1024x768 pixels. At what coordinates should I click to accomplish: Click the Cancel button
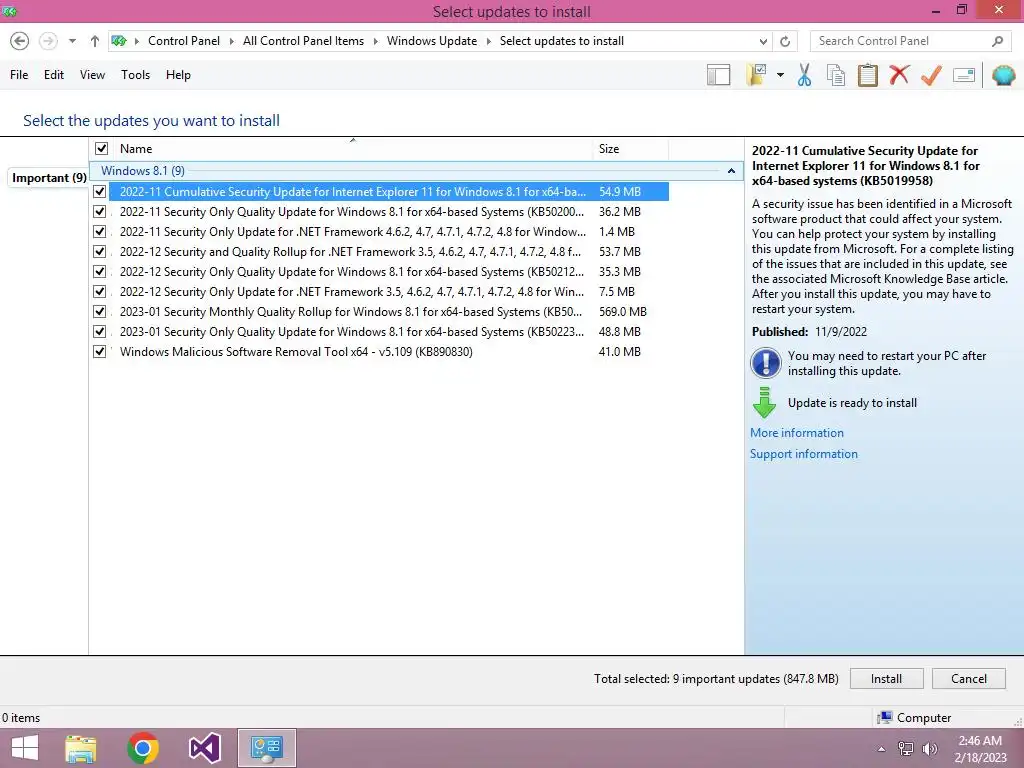click(968, 679)
